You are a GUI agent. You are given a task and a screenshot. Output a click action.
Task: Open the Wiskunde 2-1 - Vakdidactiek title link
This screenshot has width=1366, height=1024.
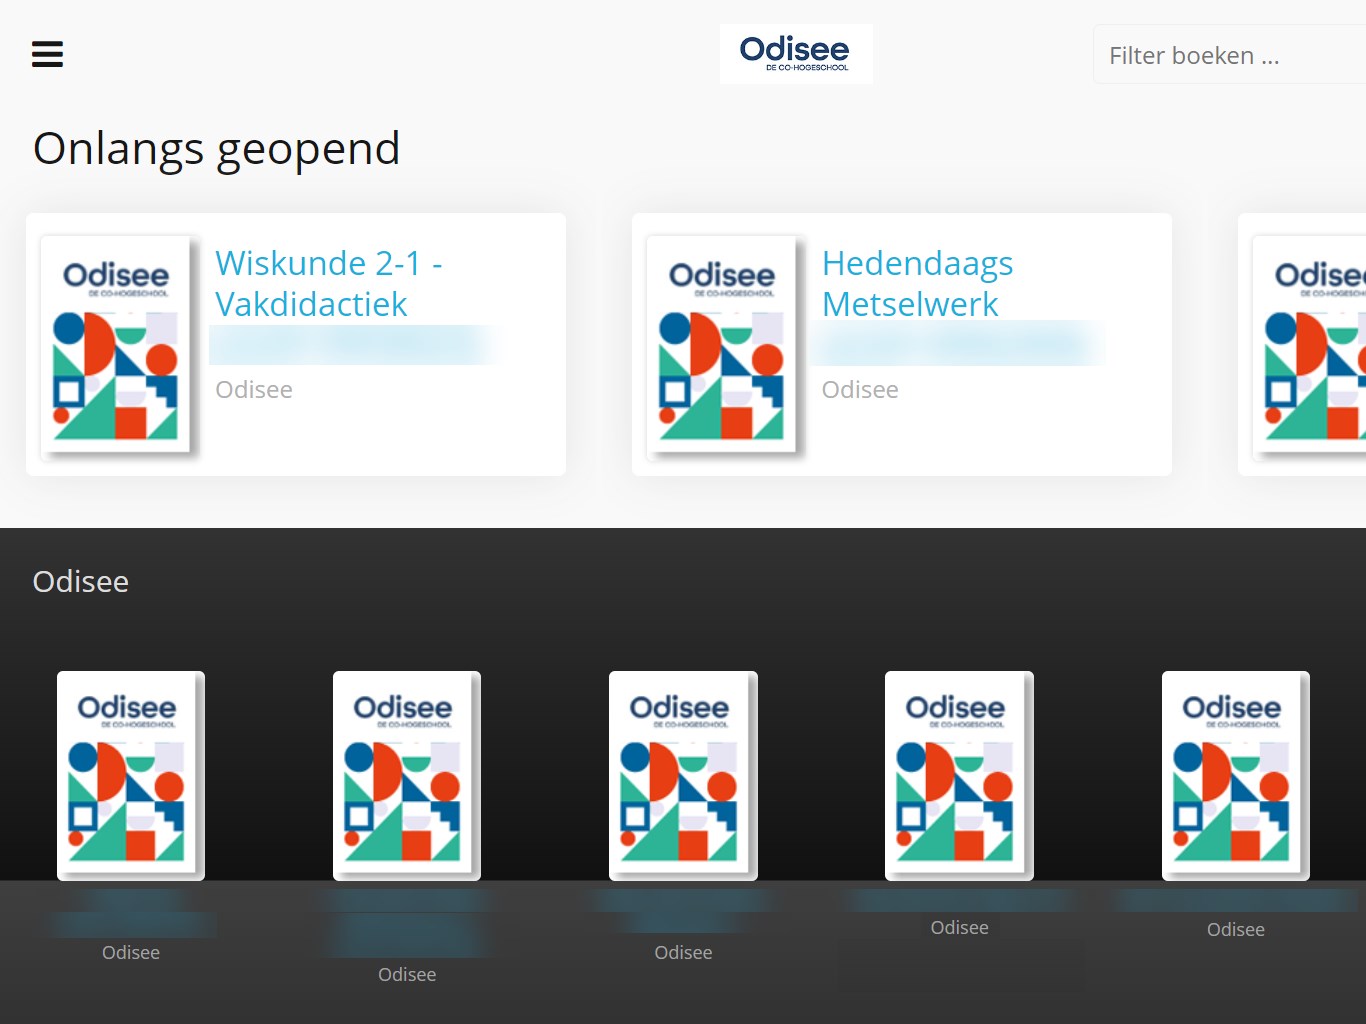click(x=329, y=283)
